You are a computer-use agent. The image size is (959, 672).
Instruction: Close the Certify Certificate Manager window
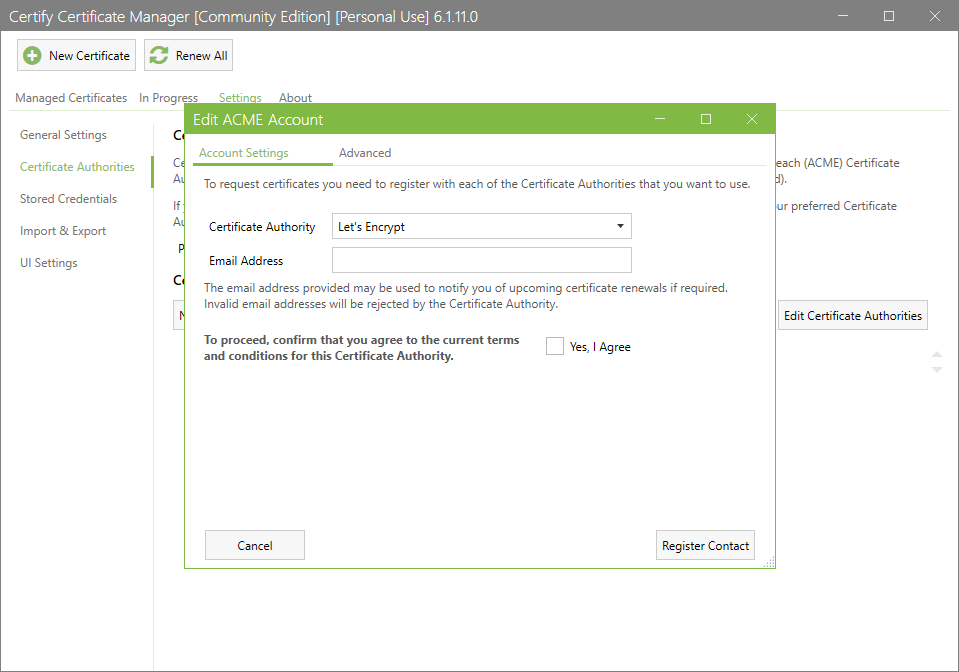click(x=935, y=16)
